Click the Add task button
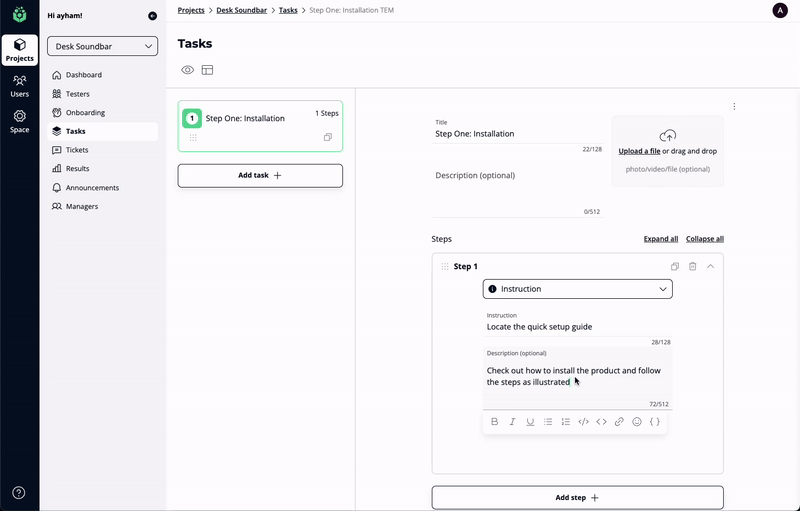The width and height of the screenshot is (800, 511). 260,175
